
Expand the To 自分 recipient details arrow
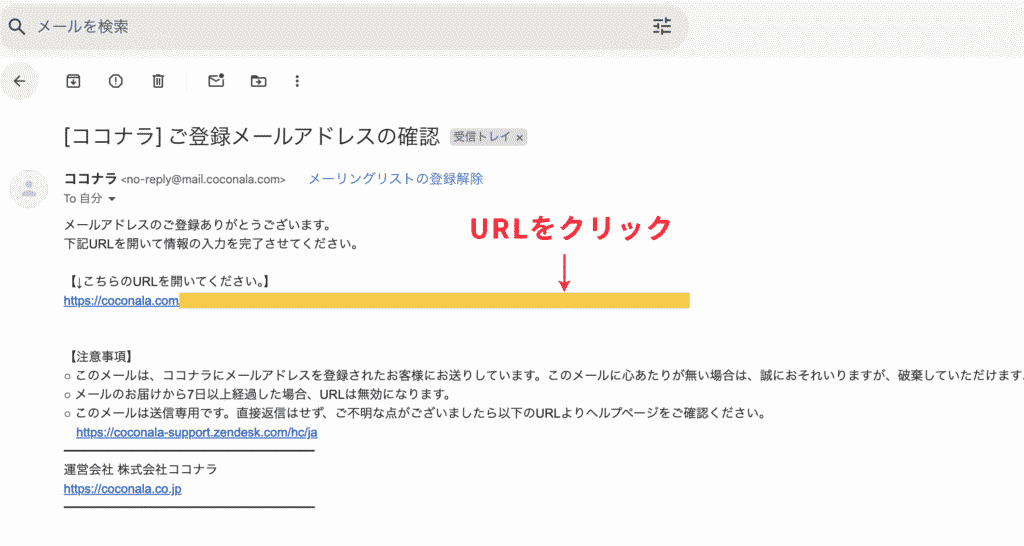click(x=112, y=199)
